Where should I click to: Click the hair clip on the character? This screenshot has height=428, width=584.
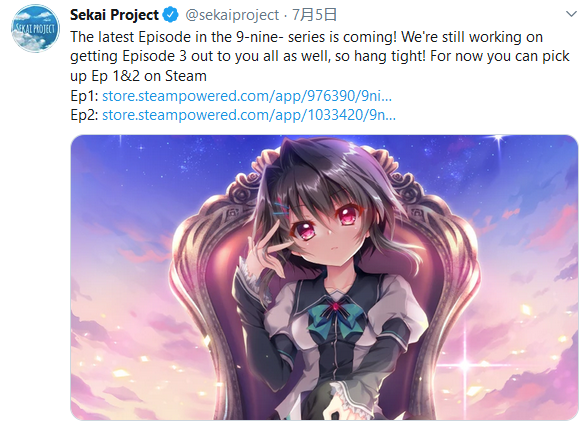[x=281, y=208]
